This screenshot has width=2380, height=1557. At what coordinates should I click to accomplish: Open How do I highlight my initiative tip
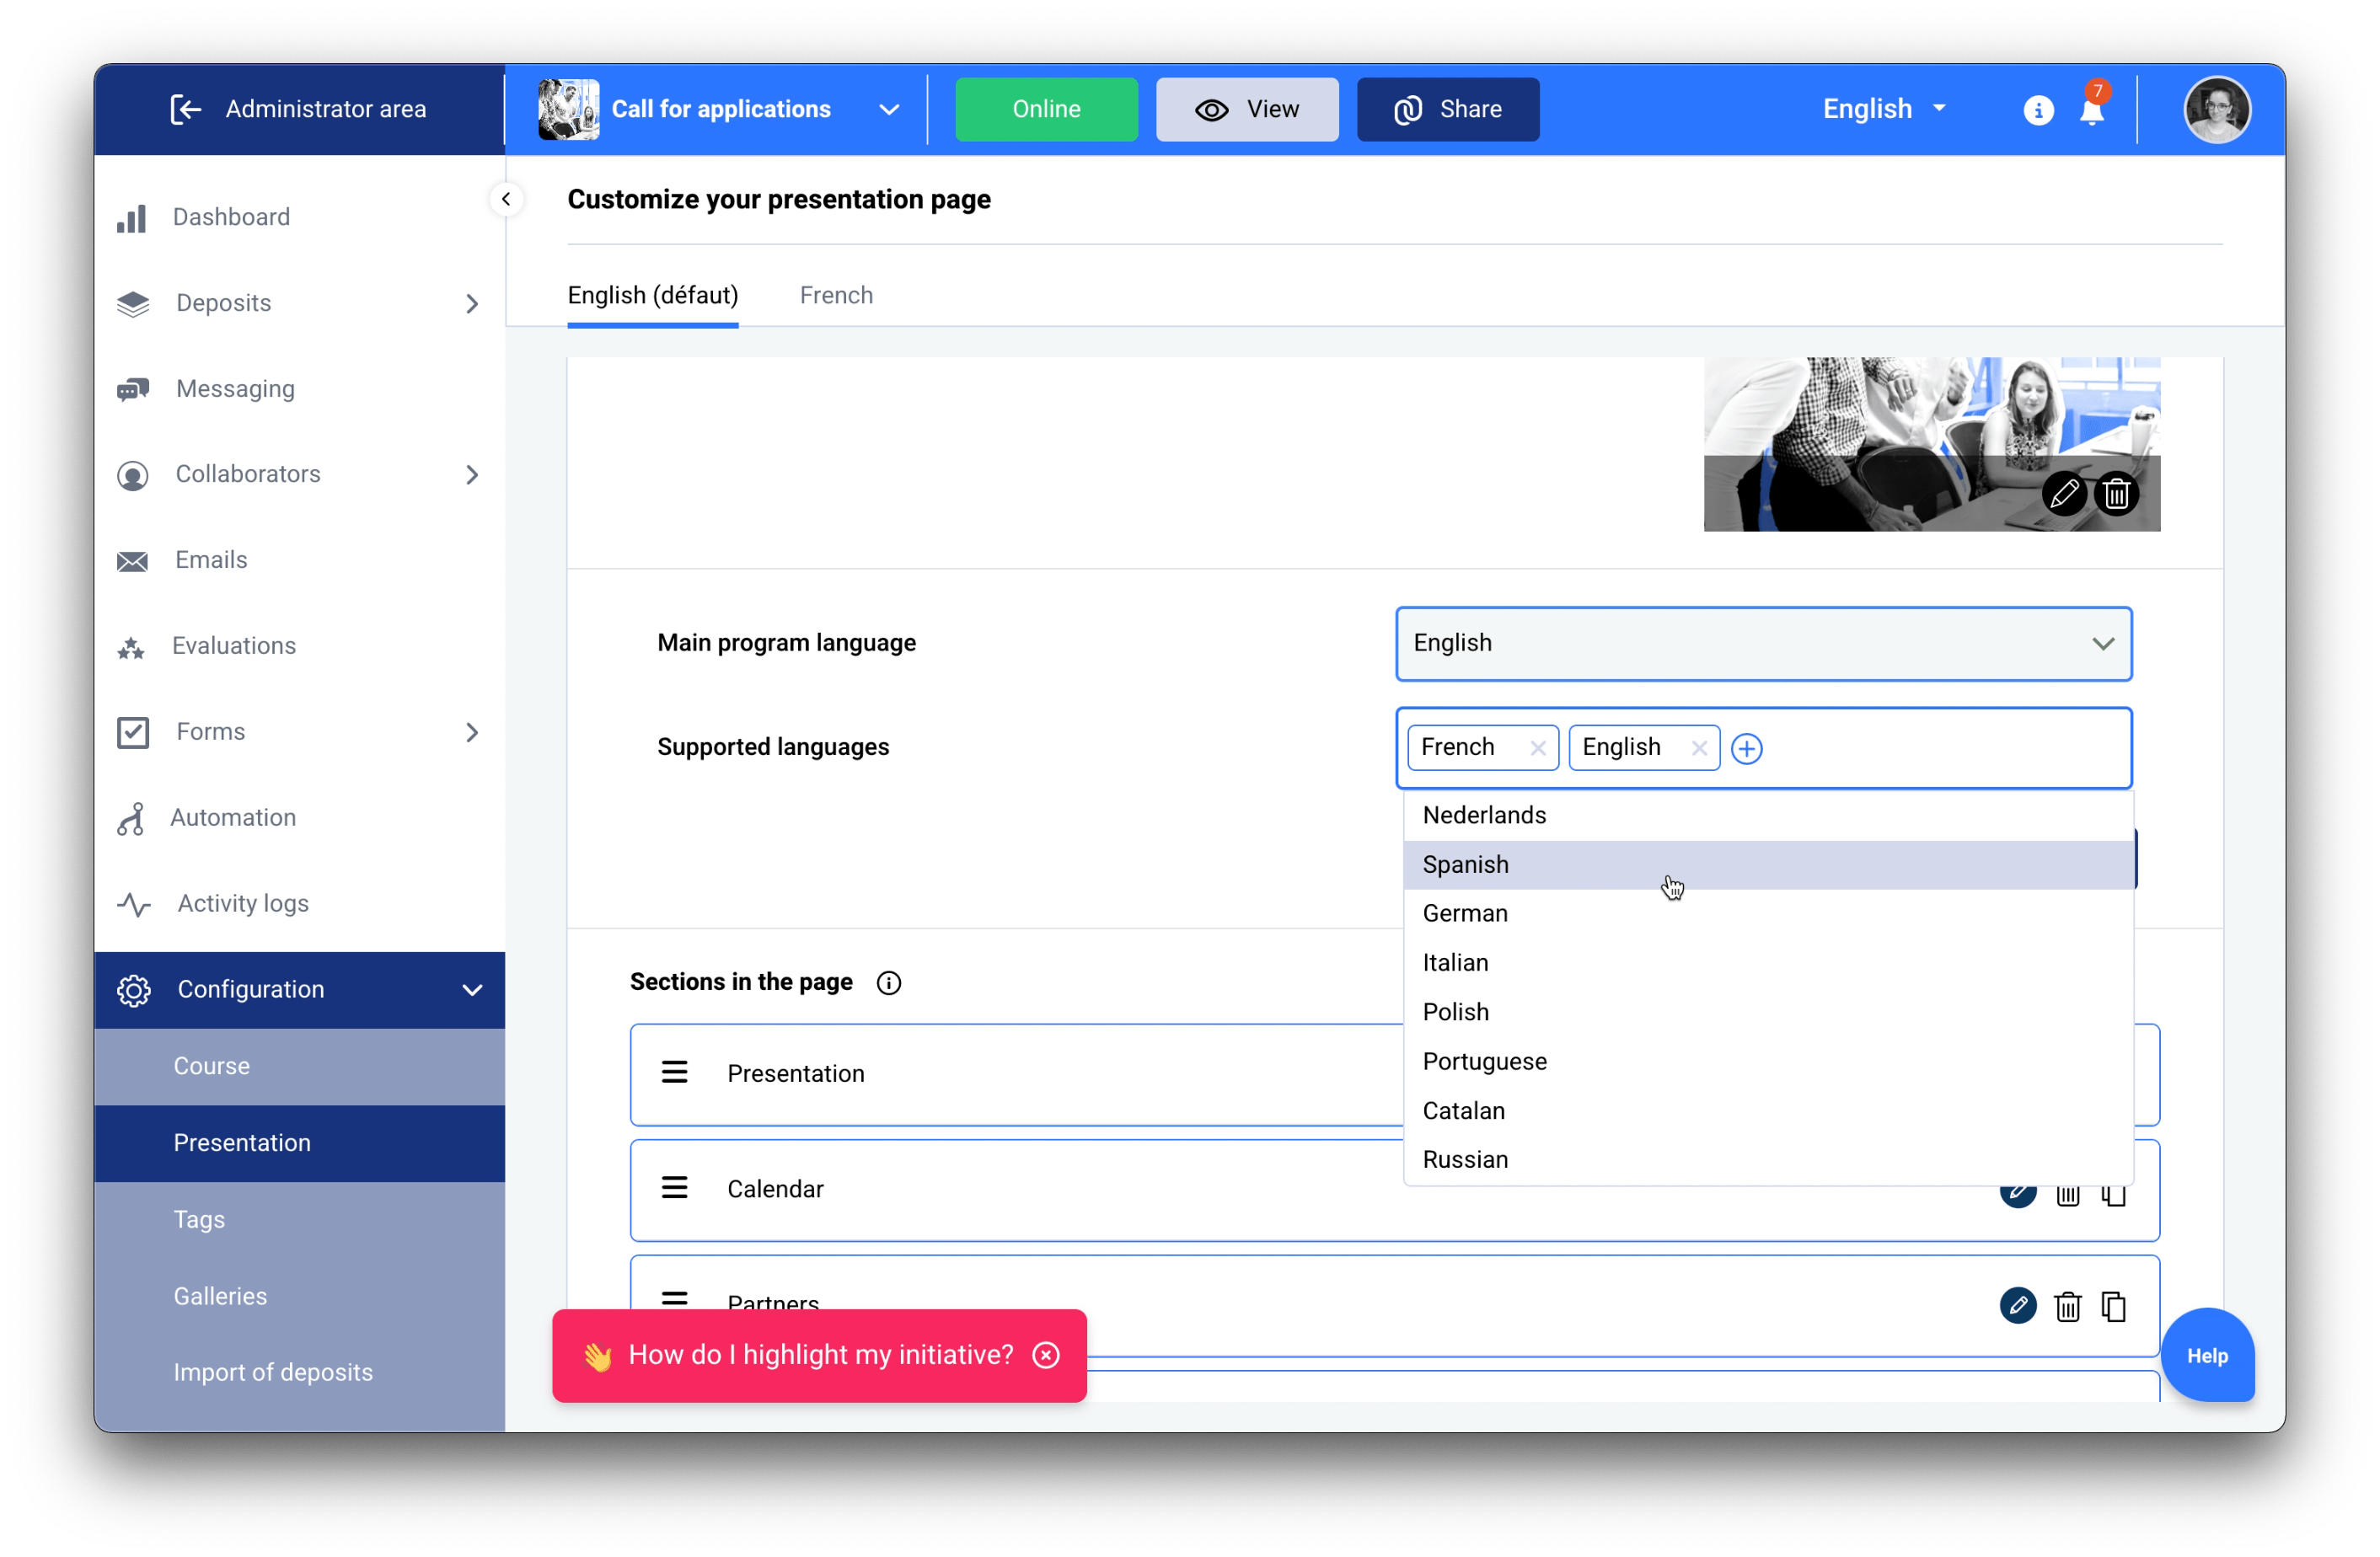[x=820, y=1355]
